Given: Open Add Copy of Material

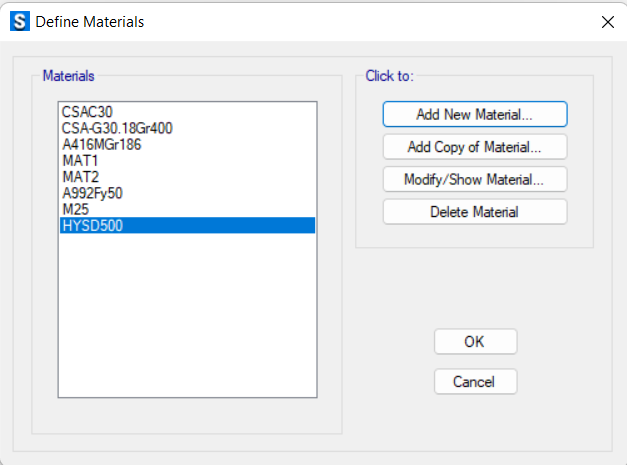Looking at the screenshot, I should [475, 147].
